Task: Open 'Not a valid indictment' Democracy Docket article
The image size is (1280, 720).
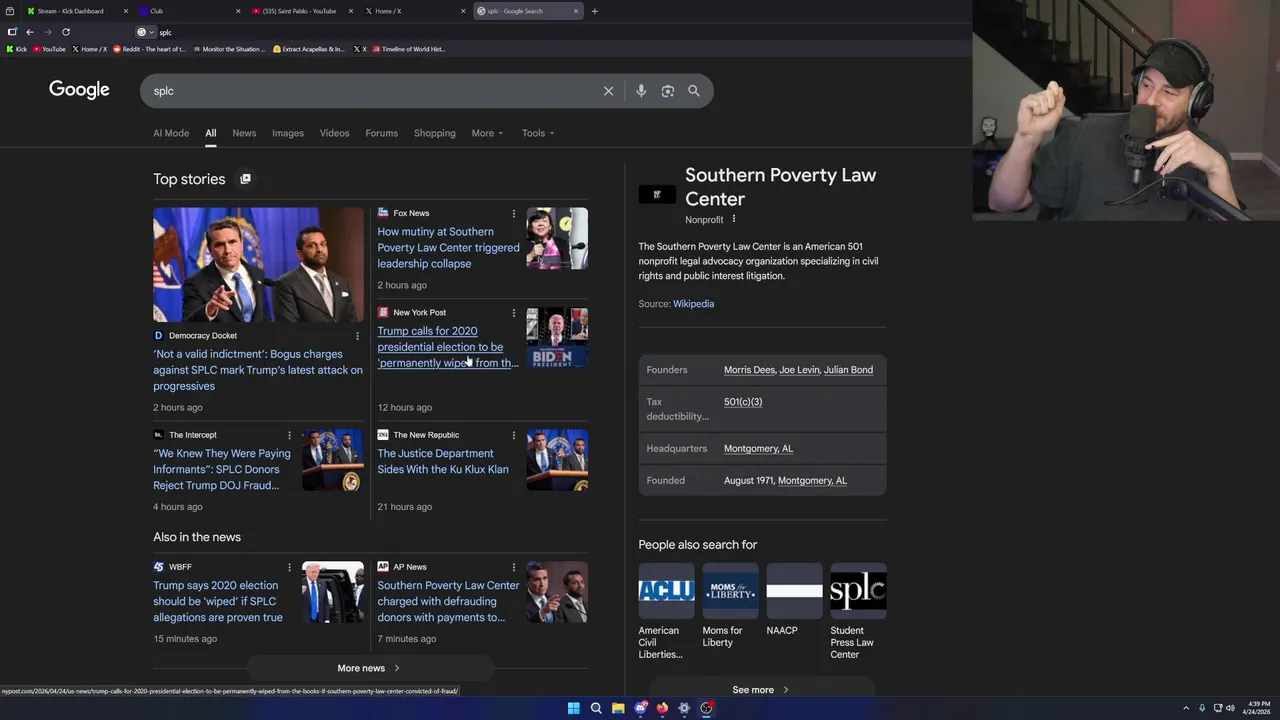Action: point(258,370)
